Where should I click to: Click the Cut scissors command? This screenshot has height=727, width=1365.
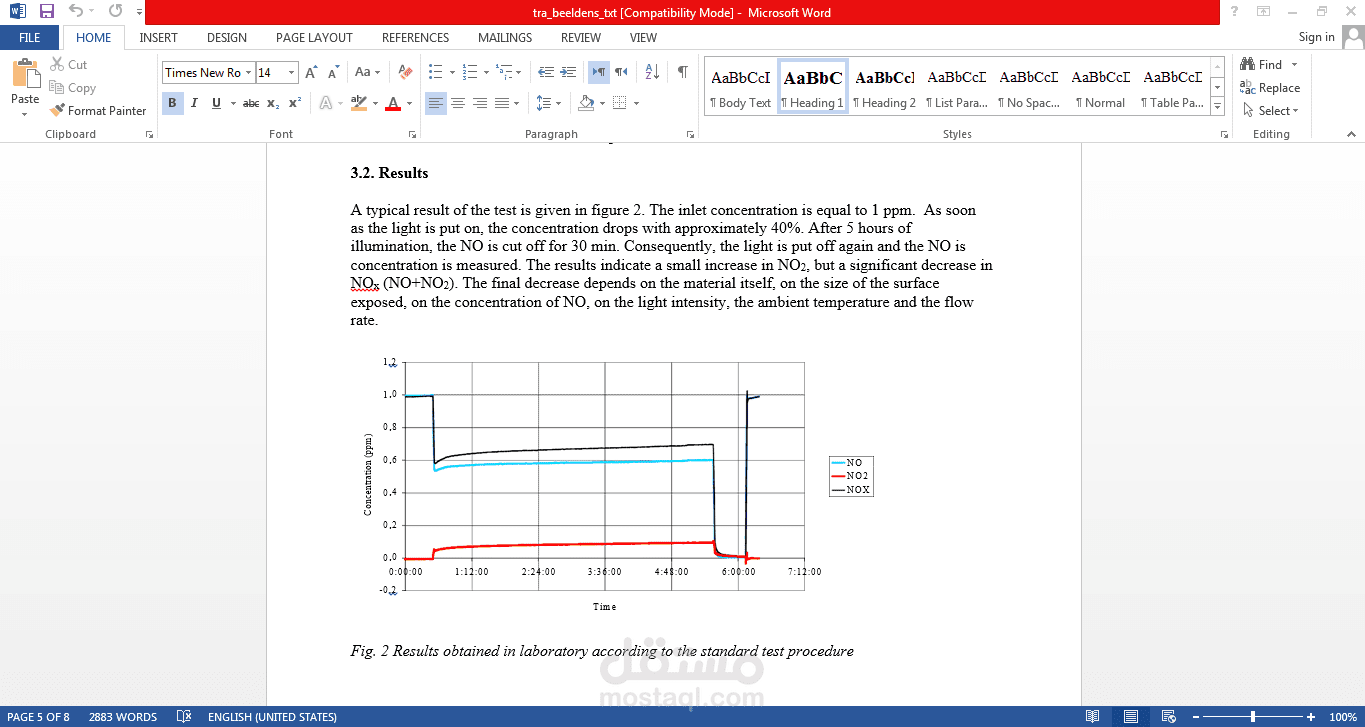[69, 64]
